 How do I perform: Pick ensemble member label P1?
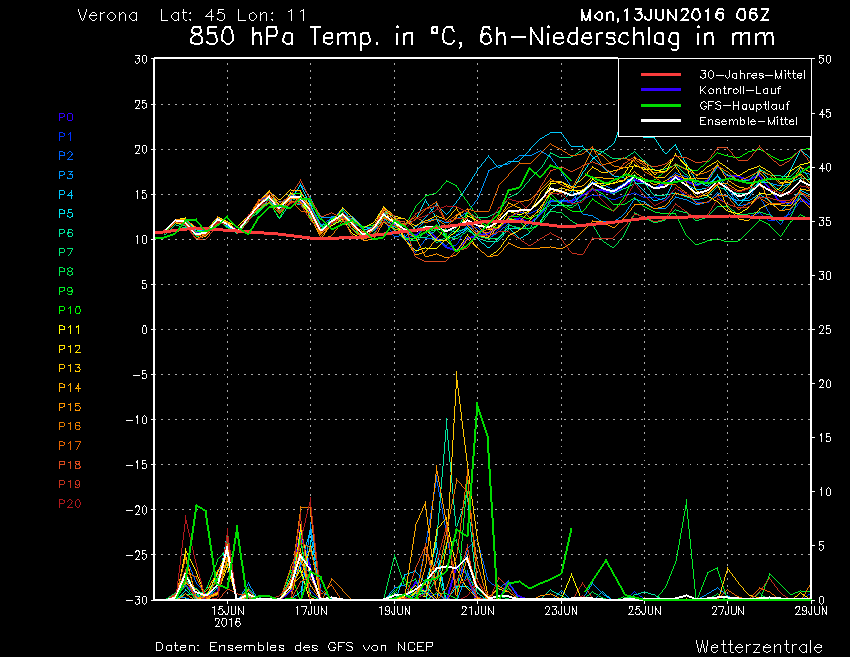66,137
